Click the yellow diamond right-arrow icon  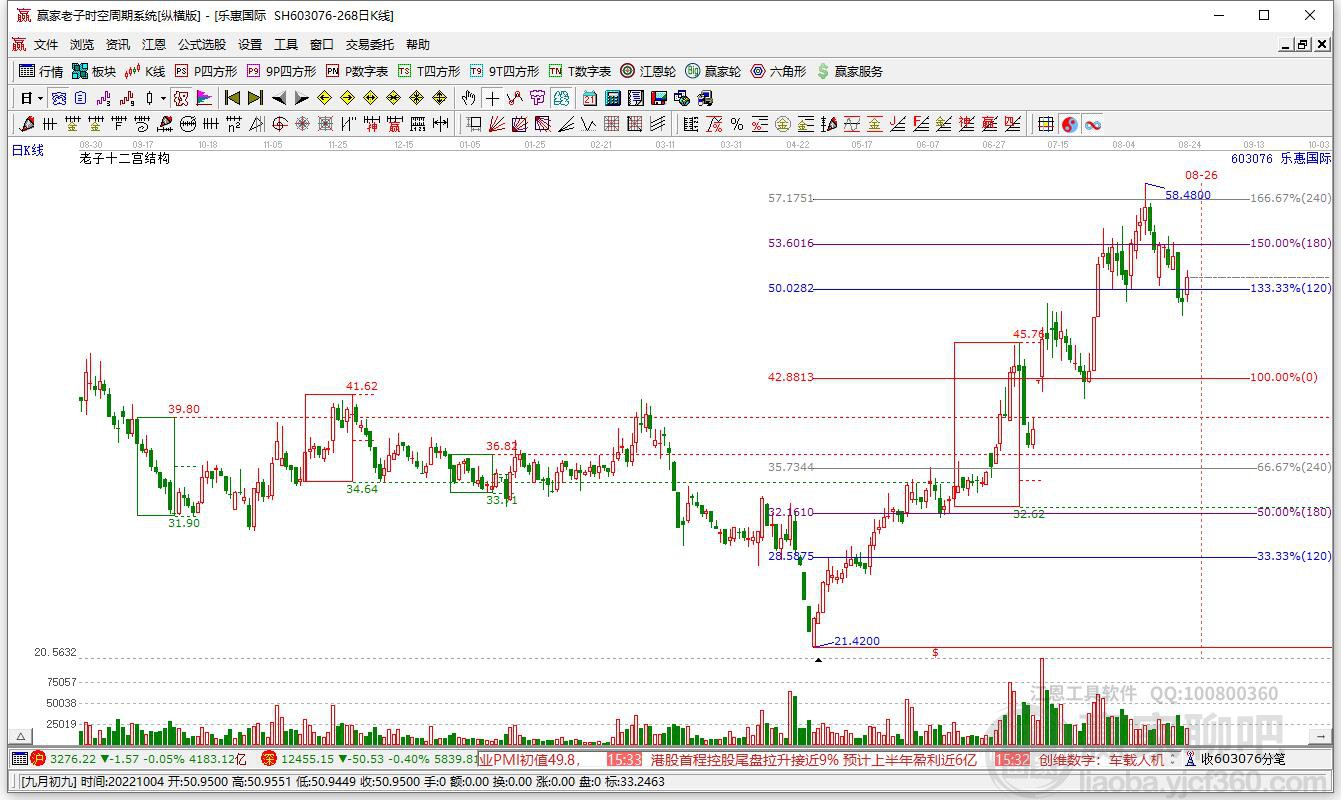(347, 98)
